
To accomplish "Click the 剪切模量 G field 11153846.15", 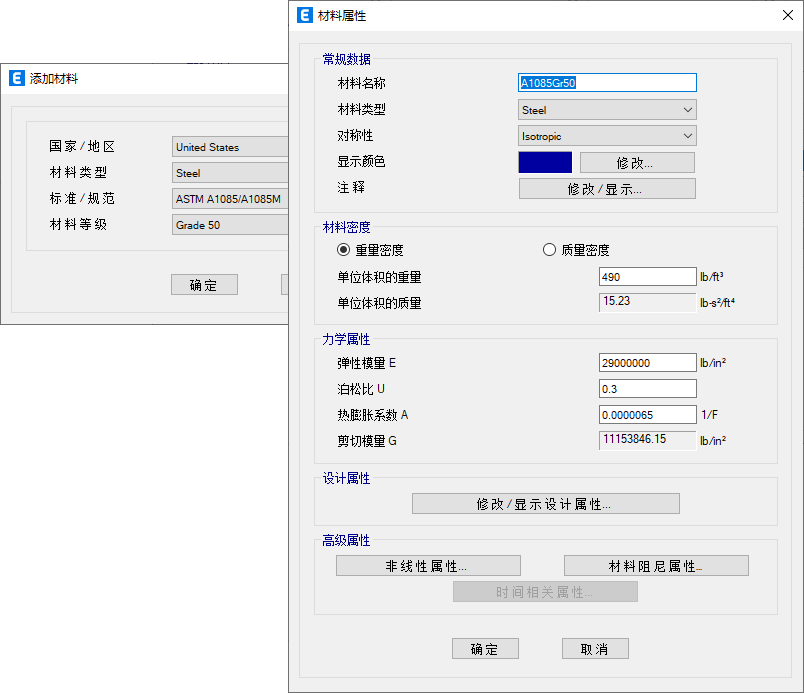I will [648, 440].
